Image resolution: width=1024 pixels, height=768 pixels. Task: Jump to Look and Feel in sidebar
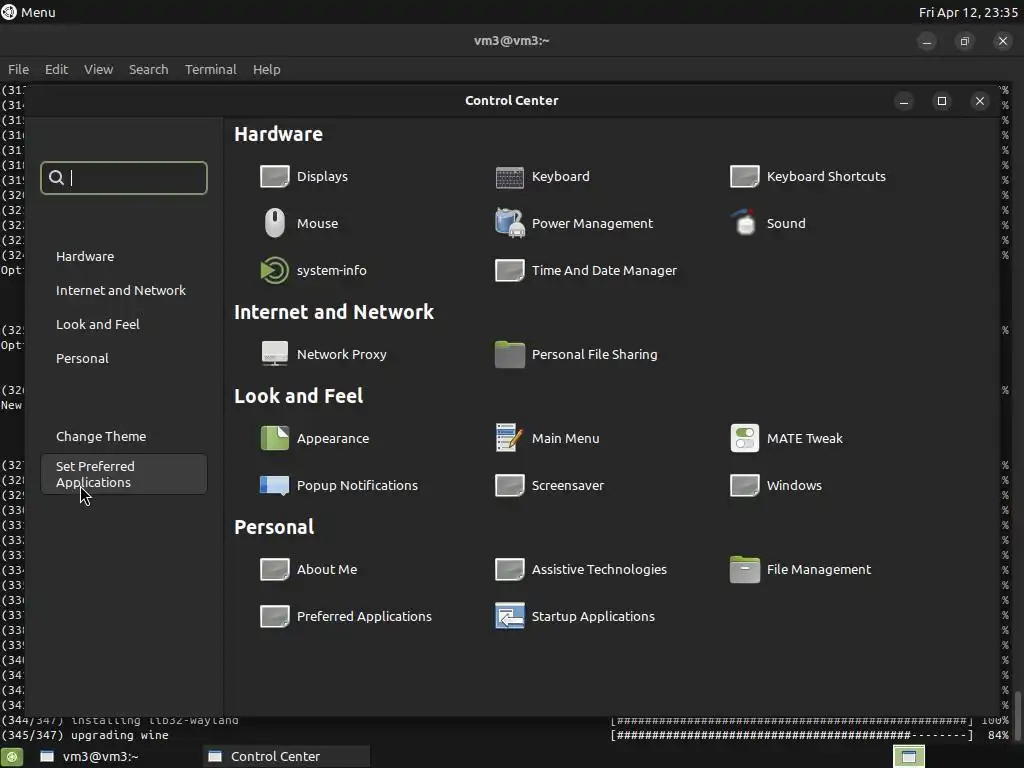click(x=98, y=325)
